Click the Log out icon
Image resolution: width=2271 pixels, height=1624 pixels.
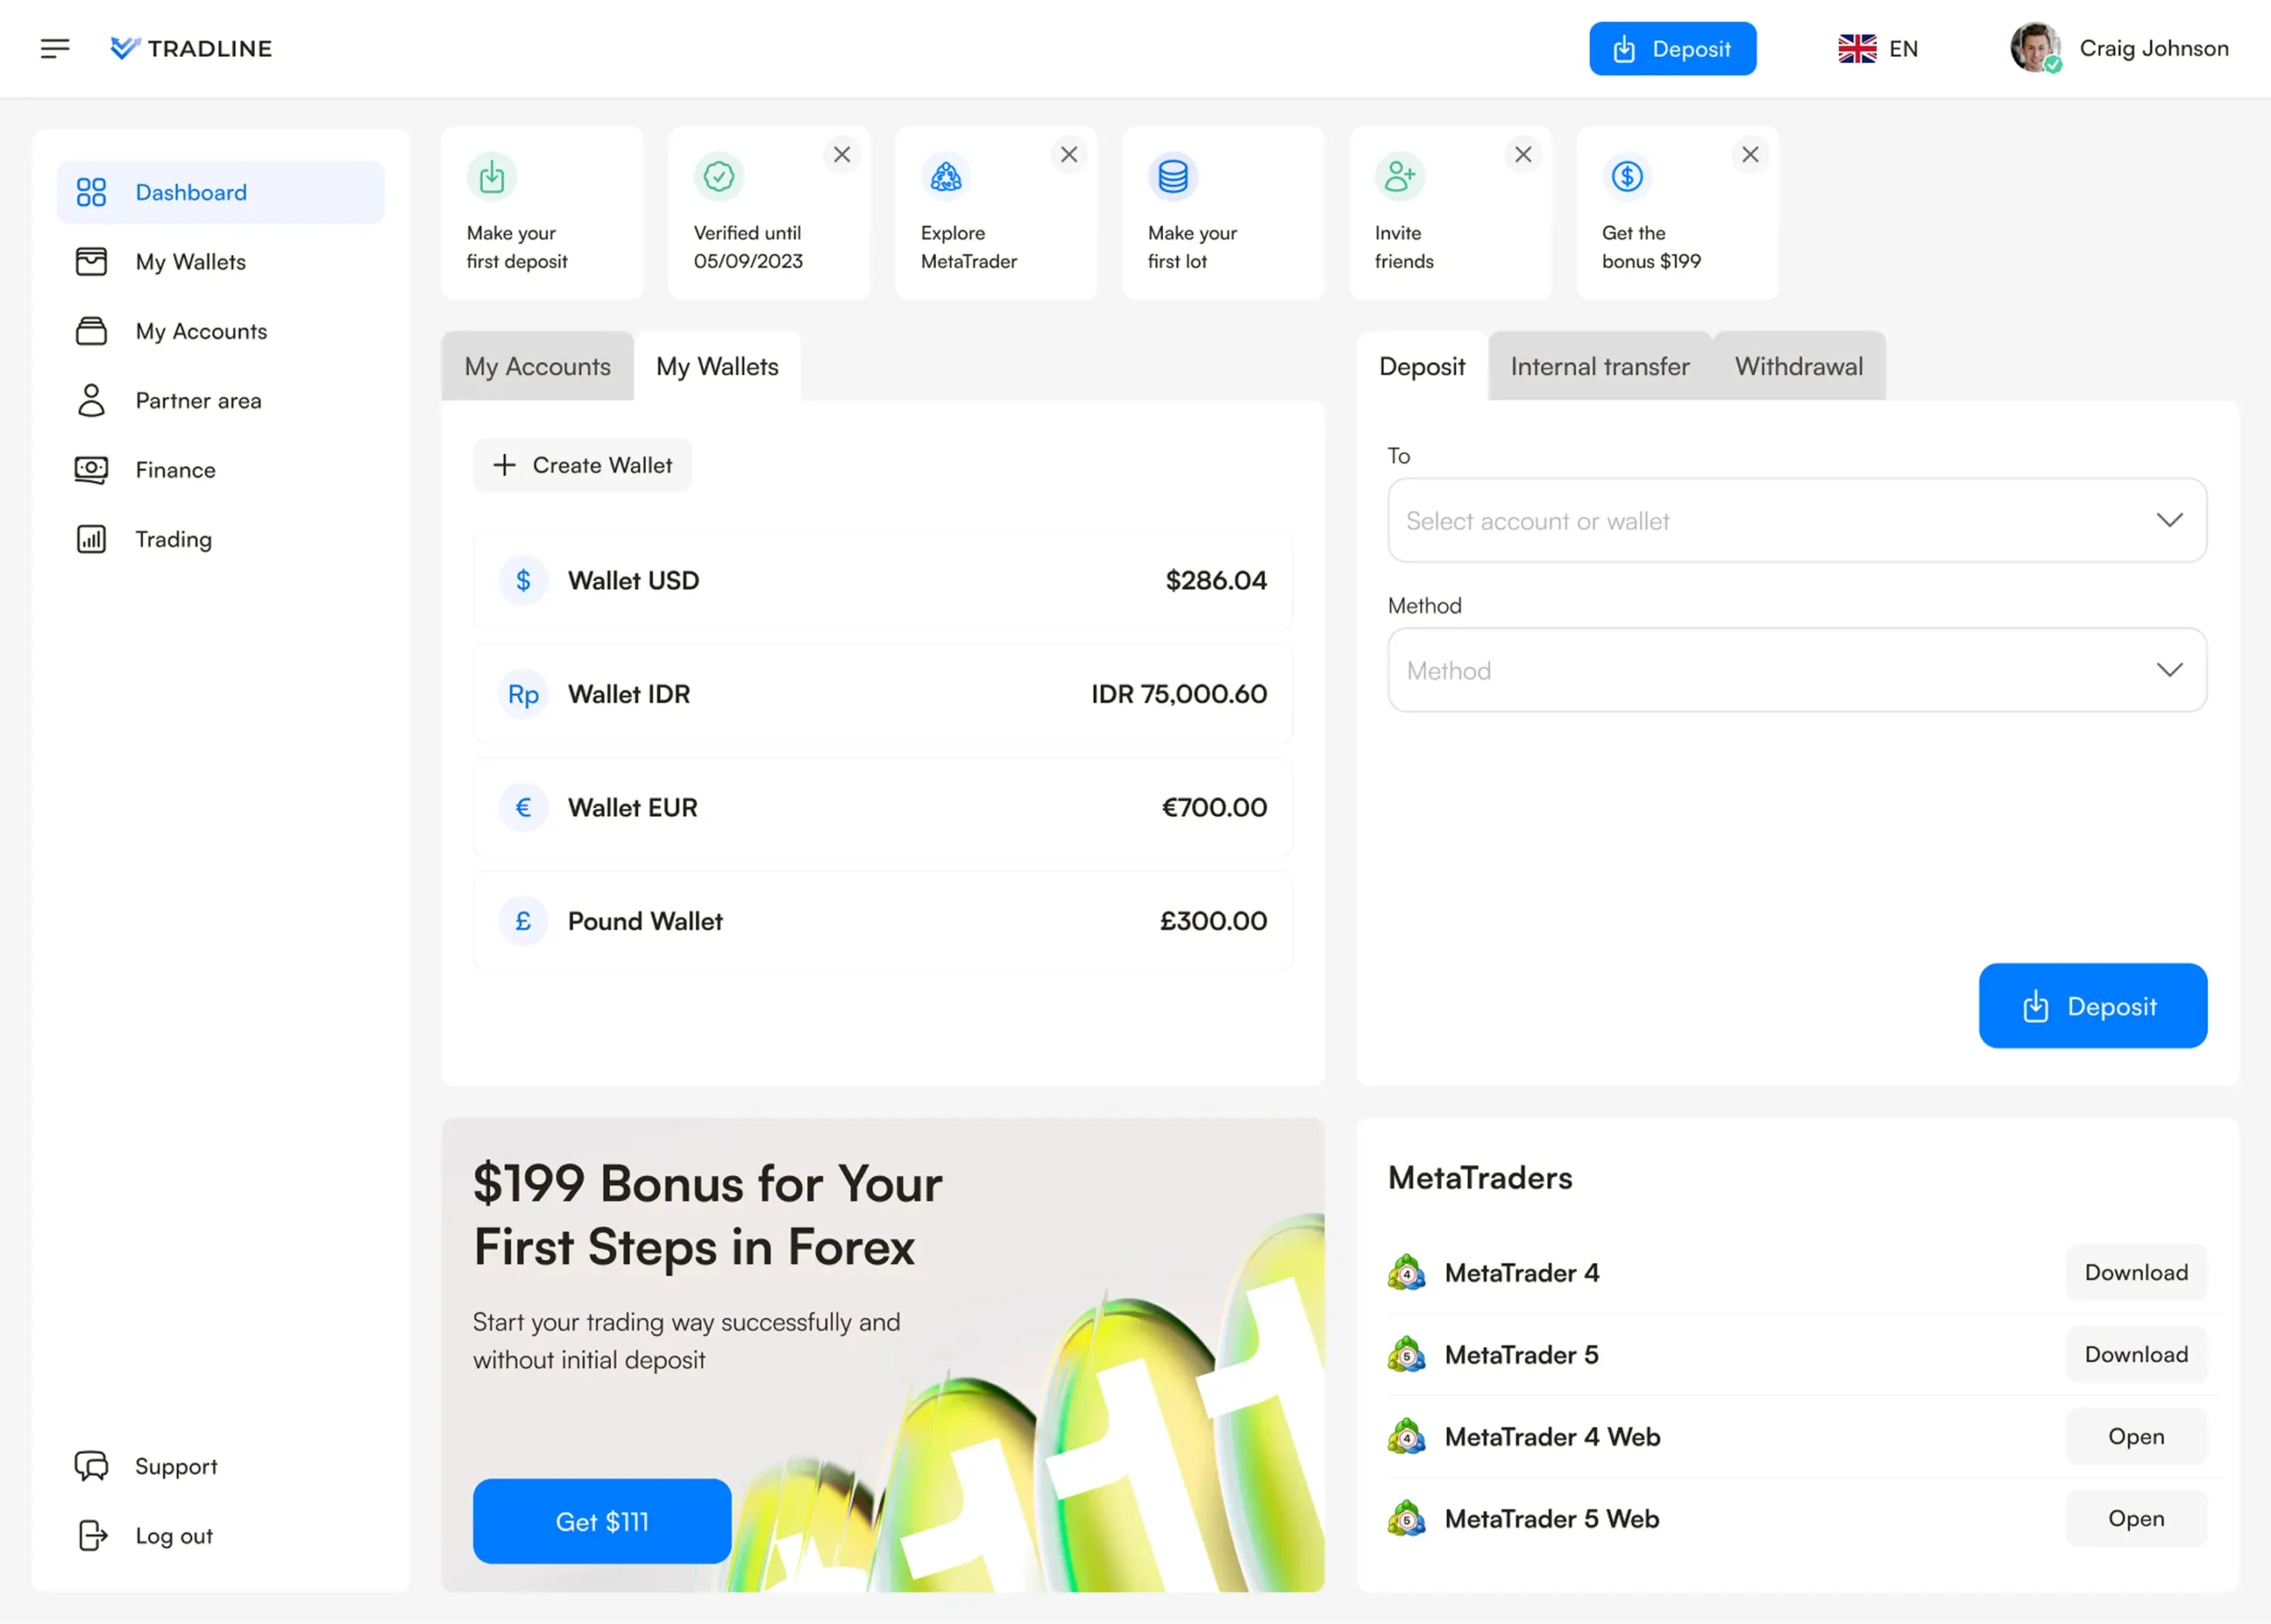point(92,1535)
